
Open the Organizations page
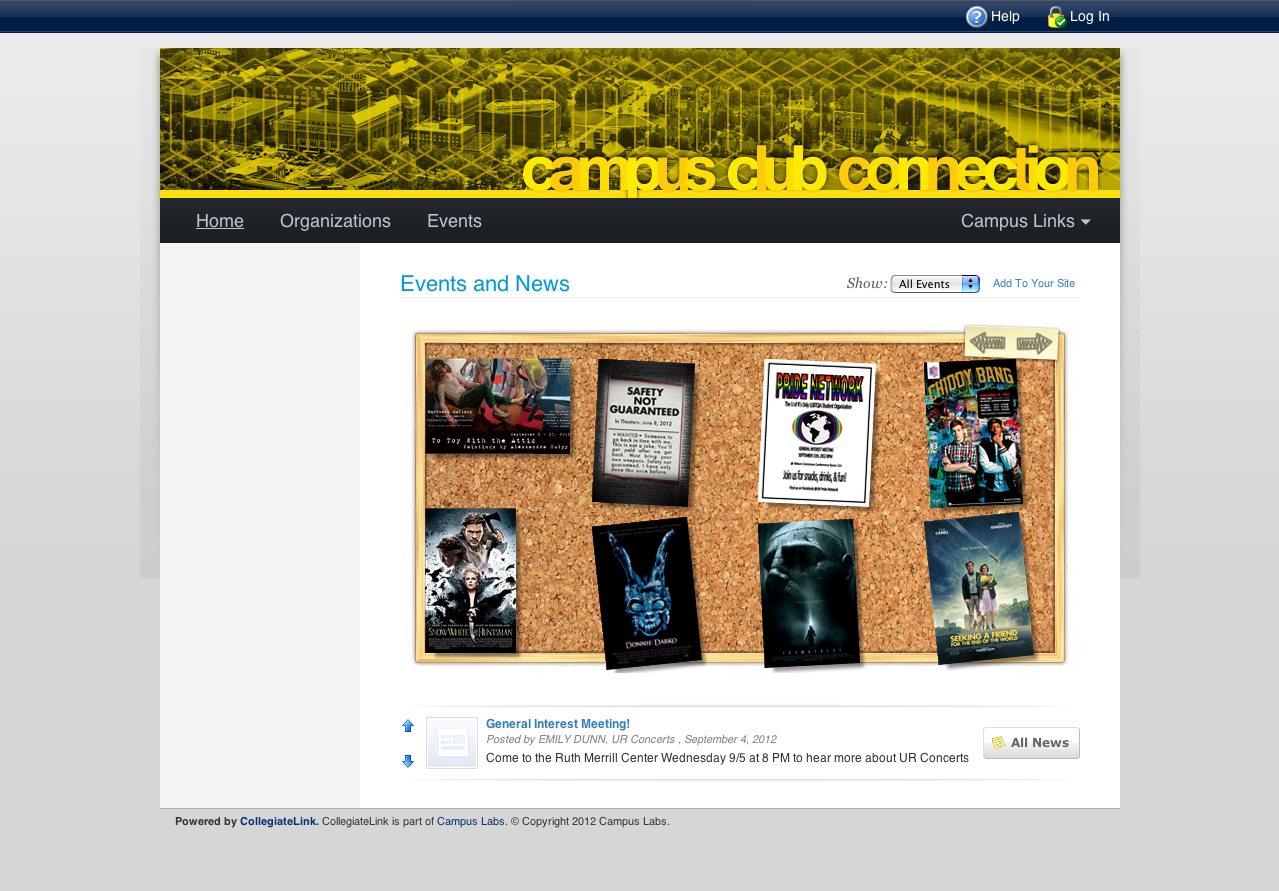(x=335, y=221)
